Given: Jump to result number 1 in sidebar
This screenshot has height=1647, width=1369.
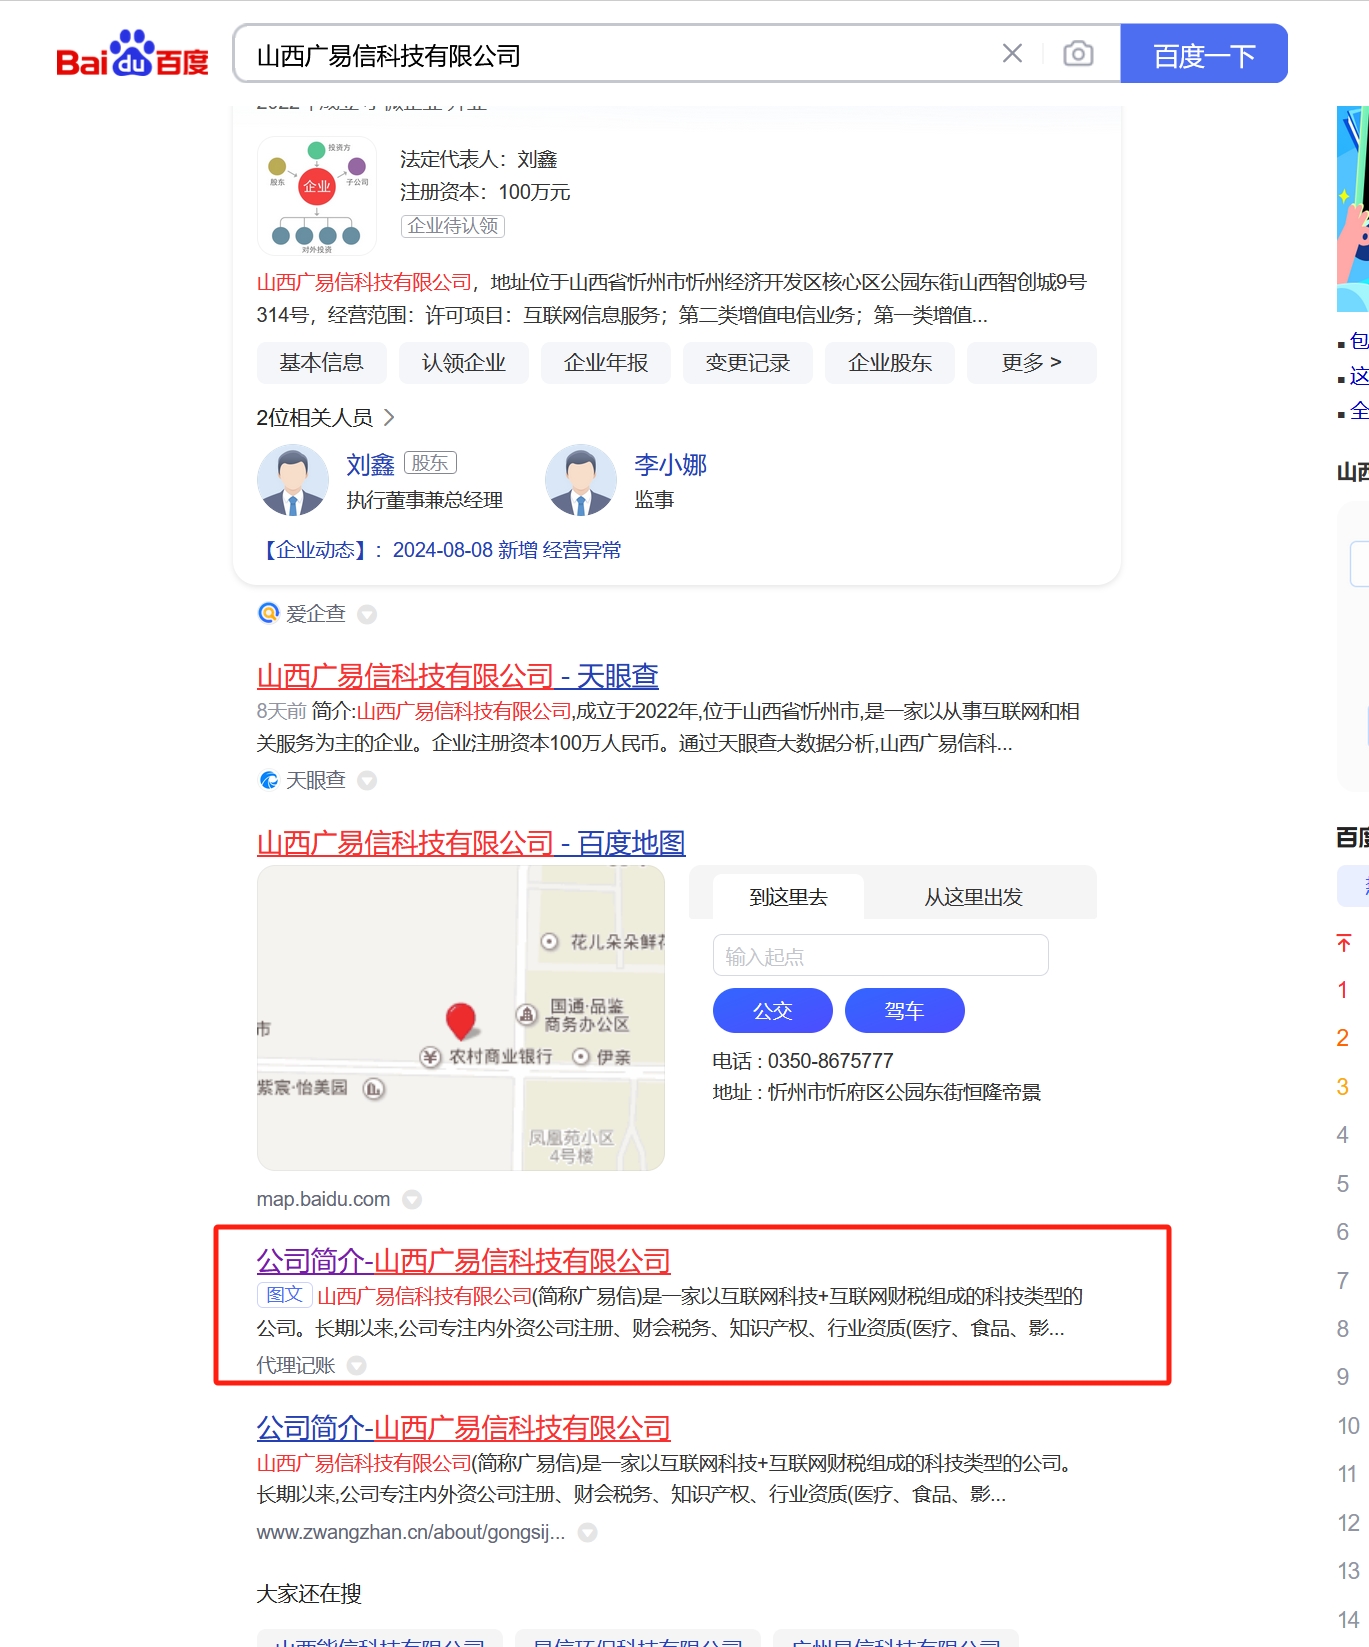Looking at the screenshot, I should point(1343,990).
